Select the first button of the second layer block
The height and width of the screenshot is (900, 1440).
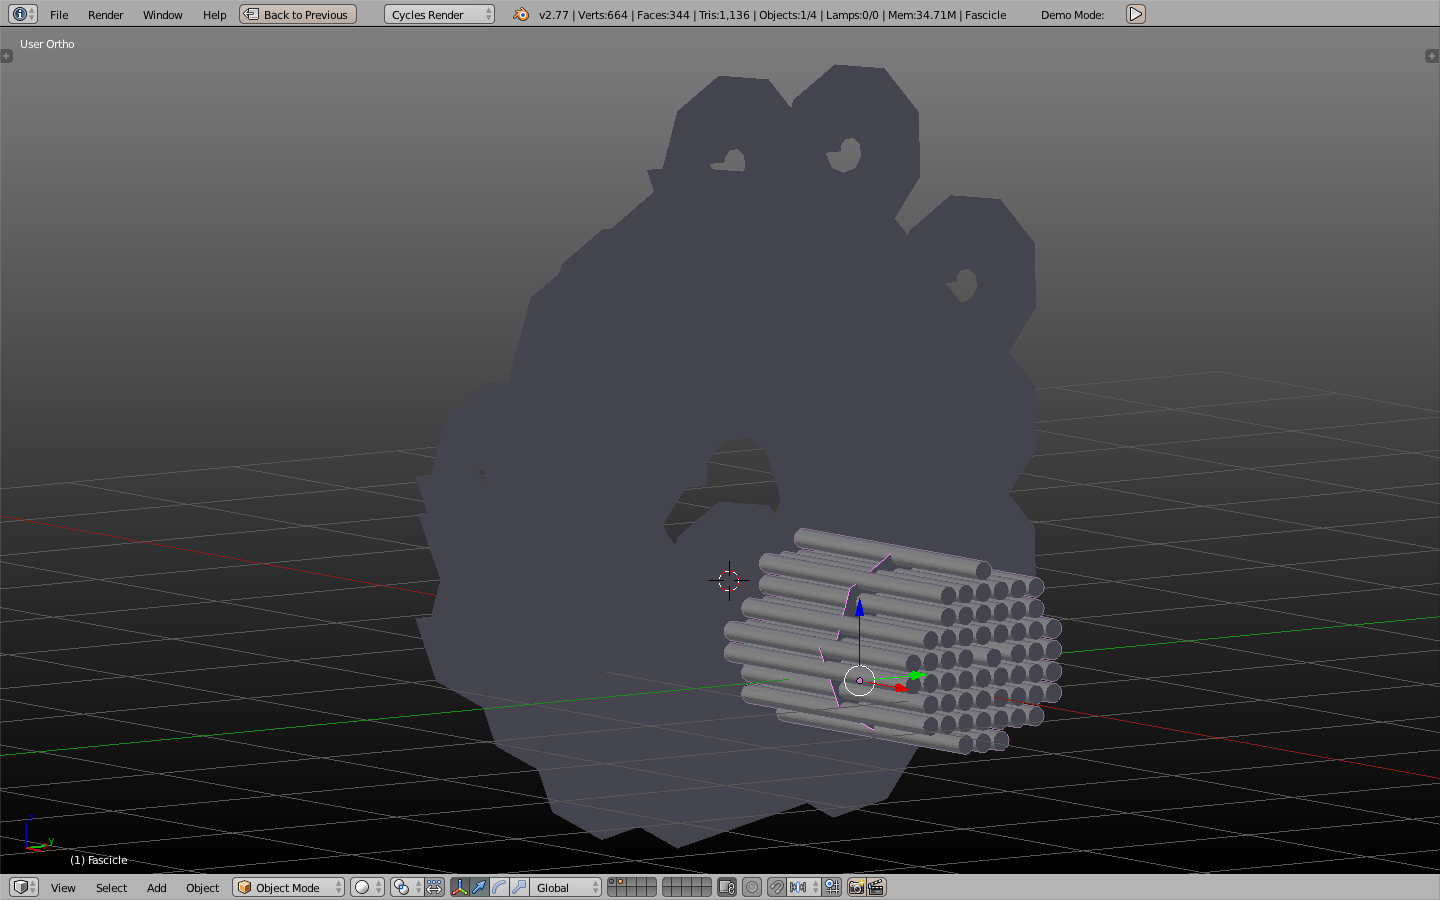(668, 883)
